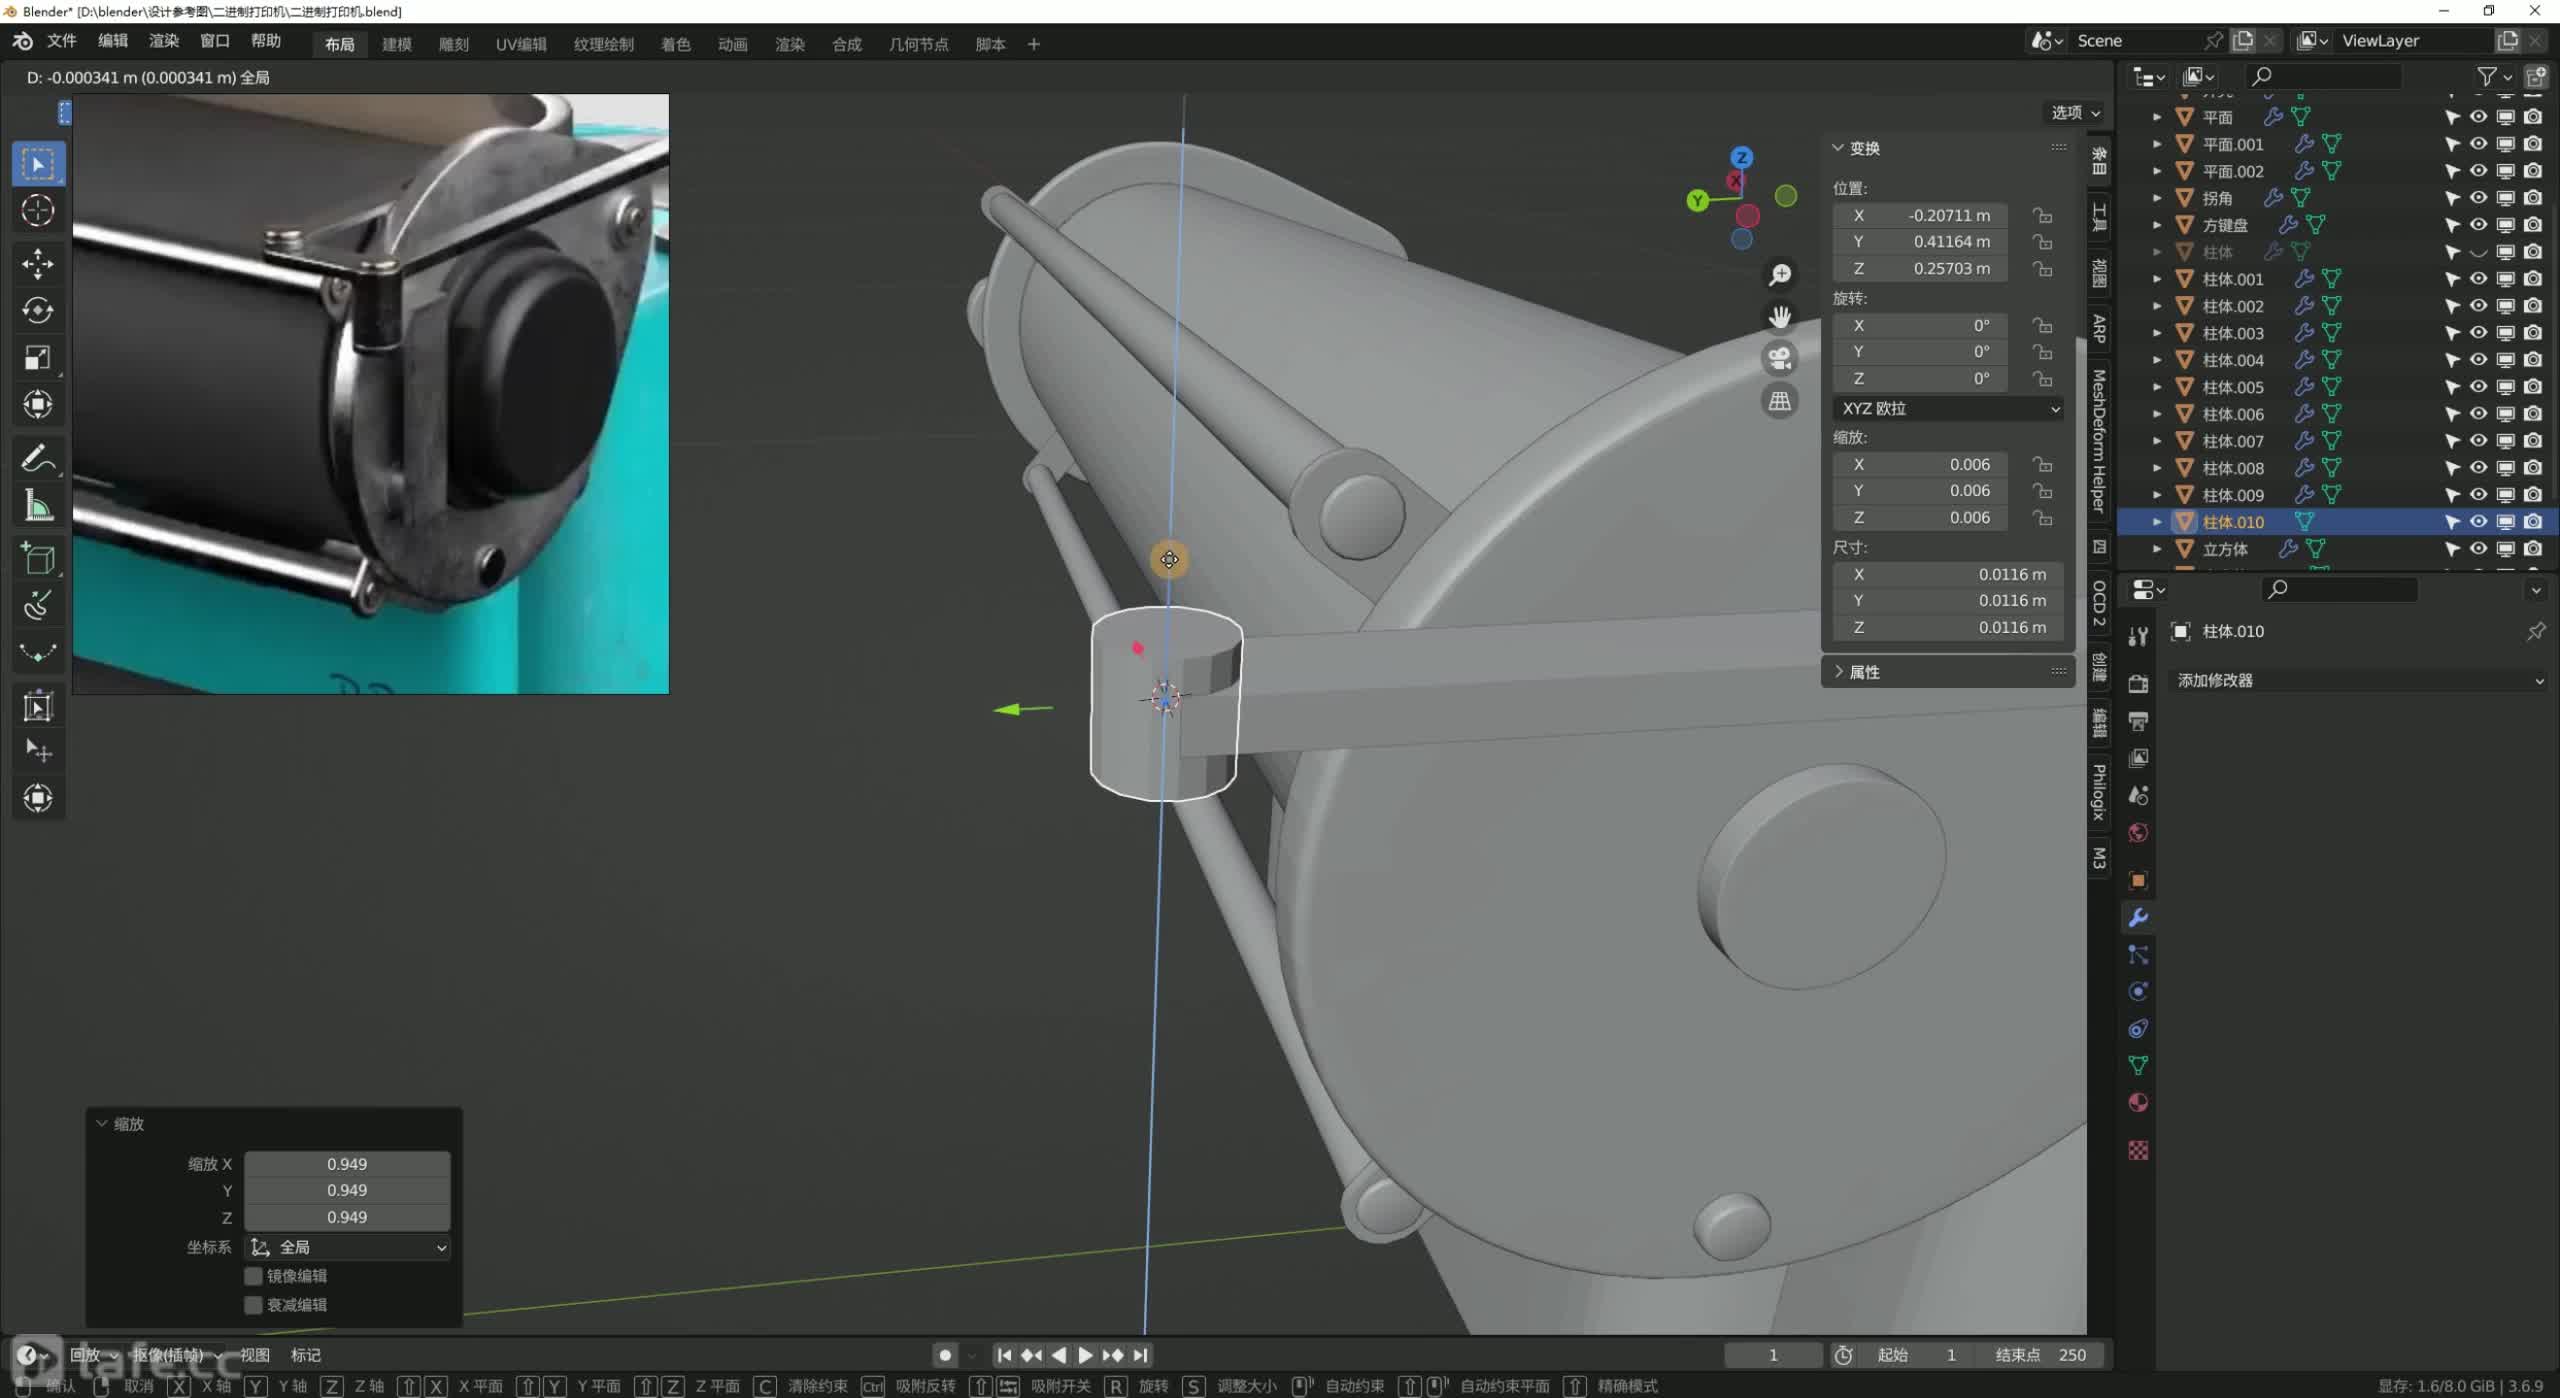Enable the 镜像编辑 checkbox
The image size is (2560, 1398).
(254, 1276)
